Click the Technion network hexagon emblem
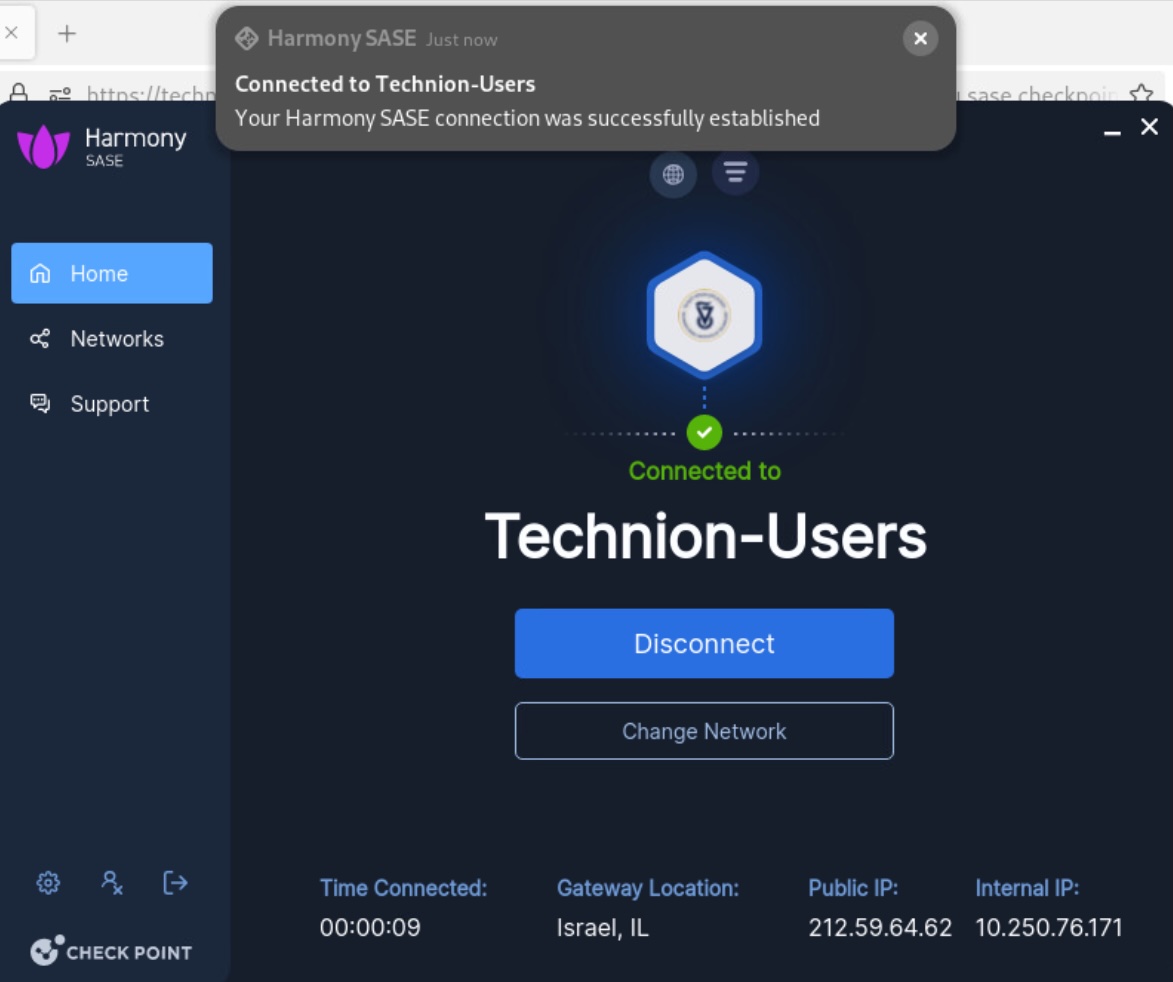 pos(704,315)
